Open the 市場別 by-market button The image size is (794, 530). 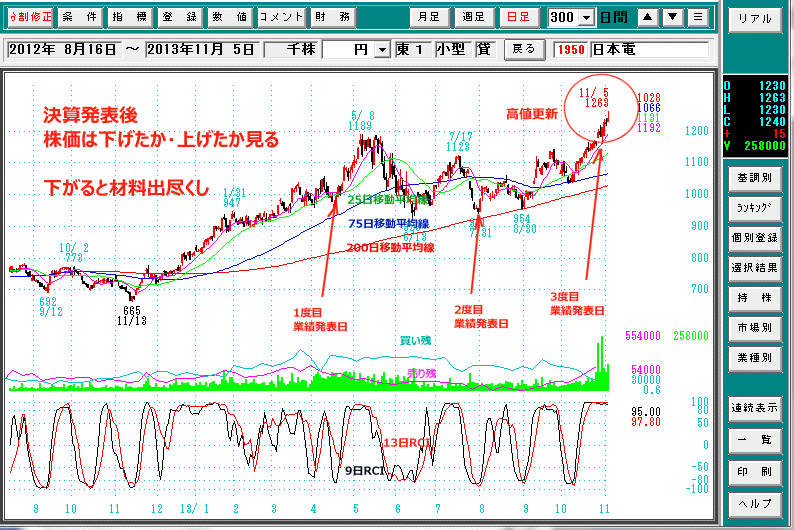tap(755, 328)
